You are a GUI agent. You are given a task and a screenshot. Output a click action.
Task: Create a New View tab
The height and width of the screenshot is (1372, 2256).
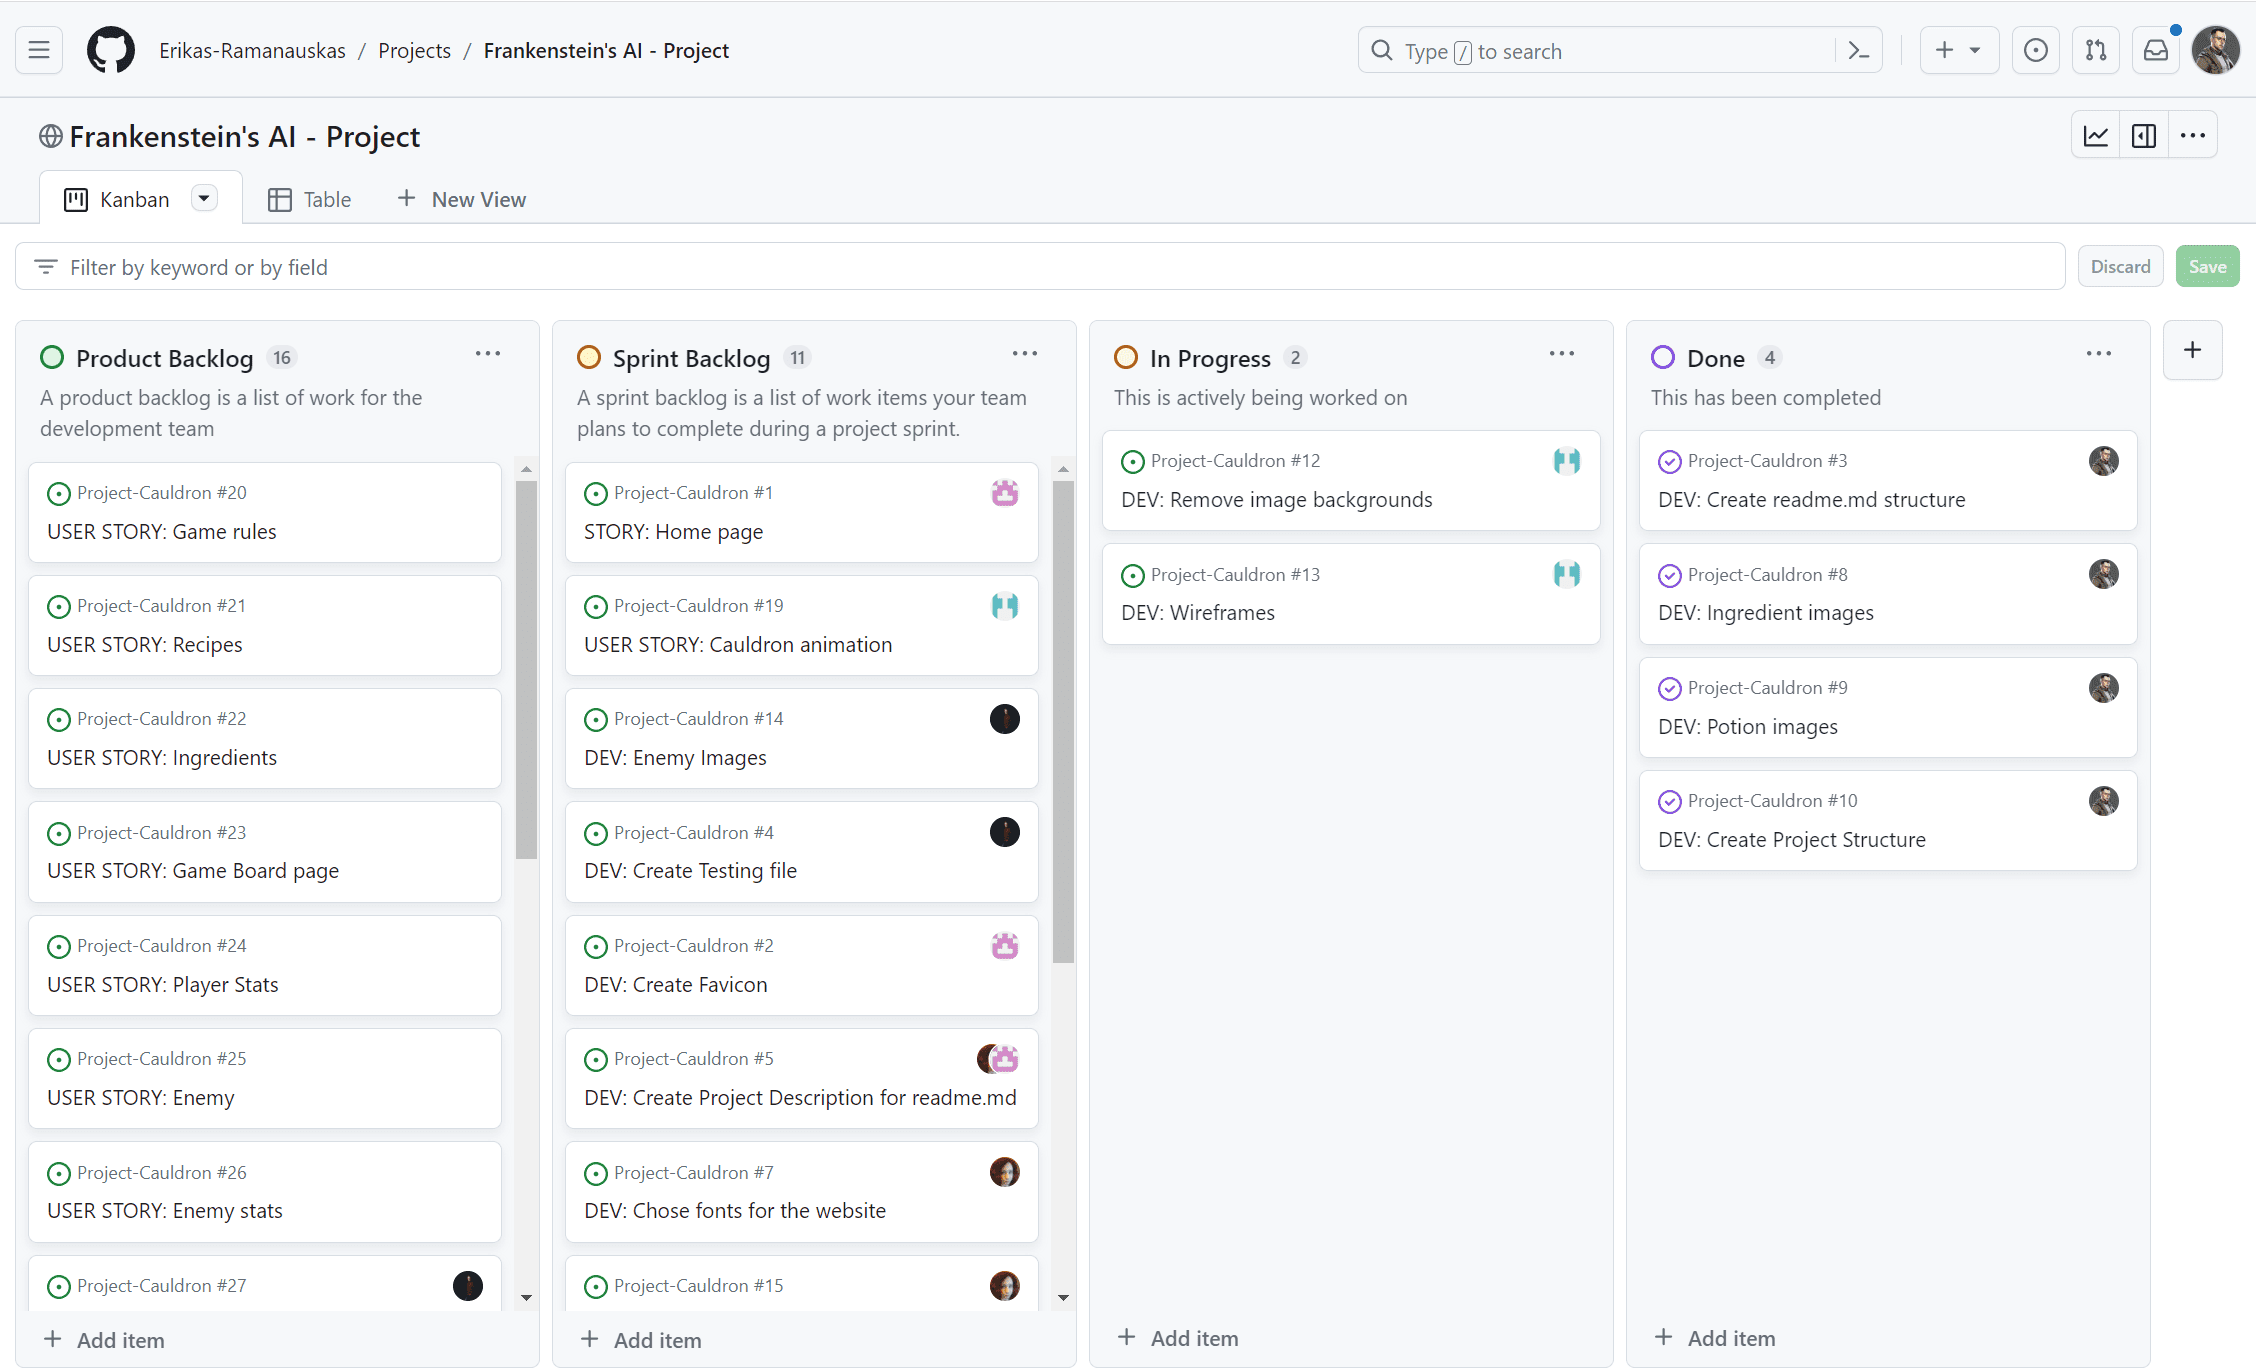click(x=462, y=199)
